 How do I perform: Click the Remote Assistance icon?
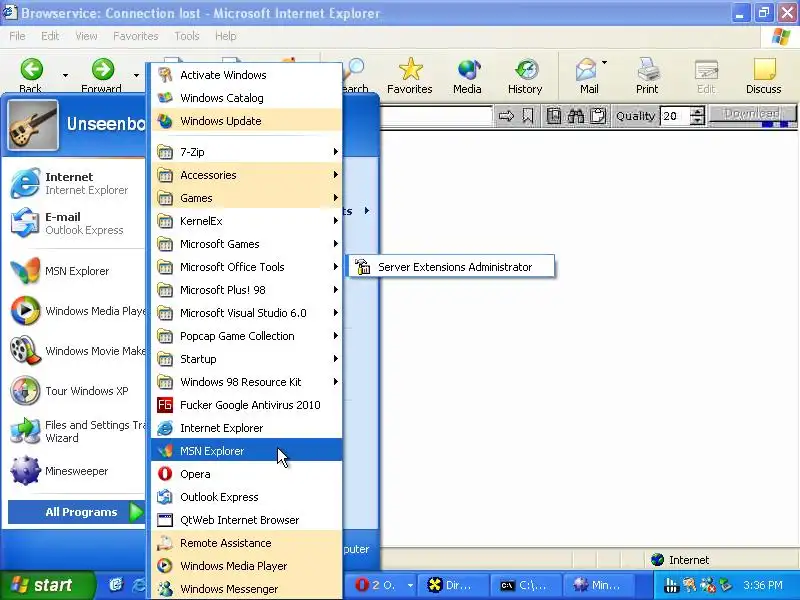[165, 543]
